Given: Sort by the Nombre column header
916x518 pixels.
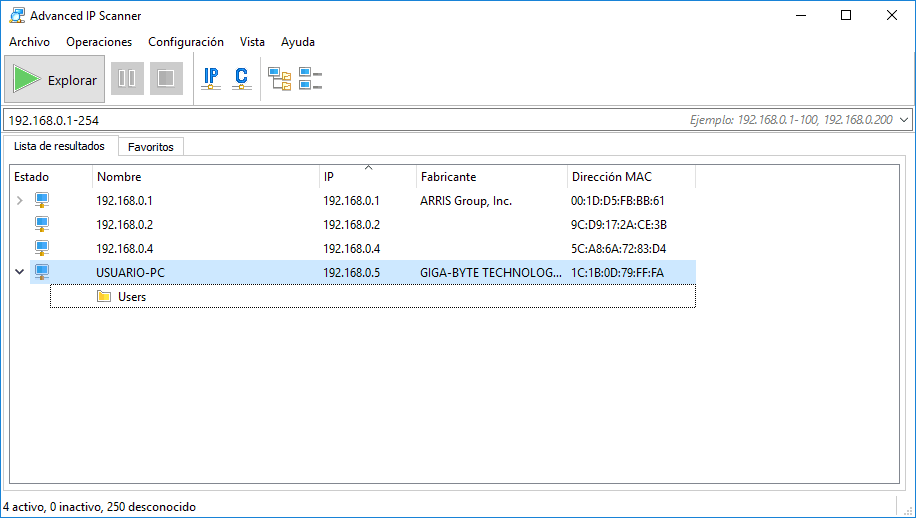Looking at the screenshot, I should click(206, 176).
